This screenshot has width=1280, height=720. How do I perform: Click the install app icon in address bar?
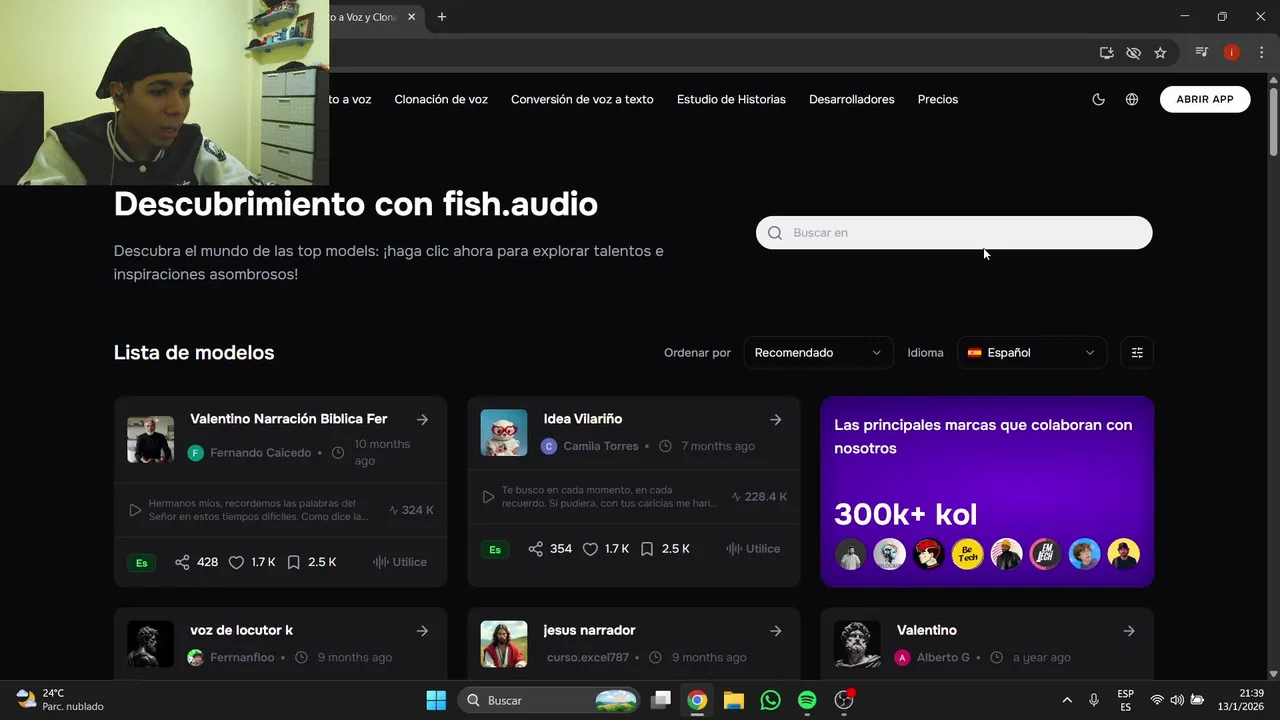(x=1106, y=53)
